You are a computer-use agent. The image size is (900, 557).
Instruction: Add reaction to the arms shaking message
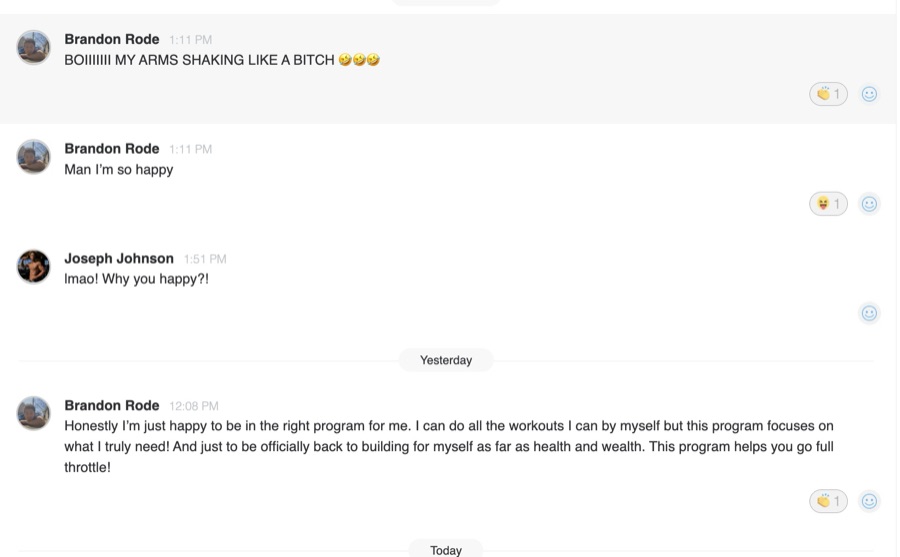pos(869,94)
